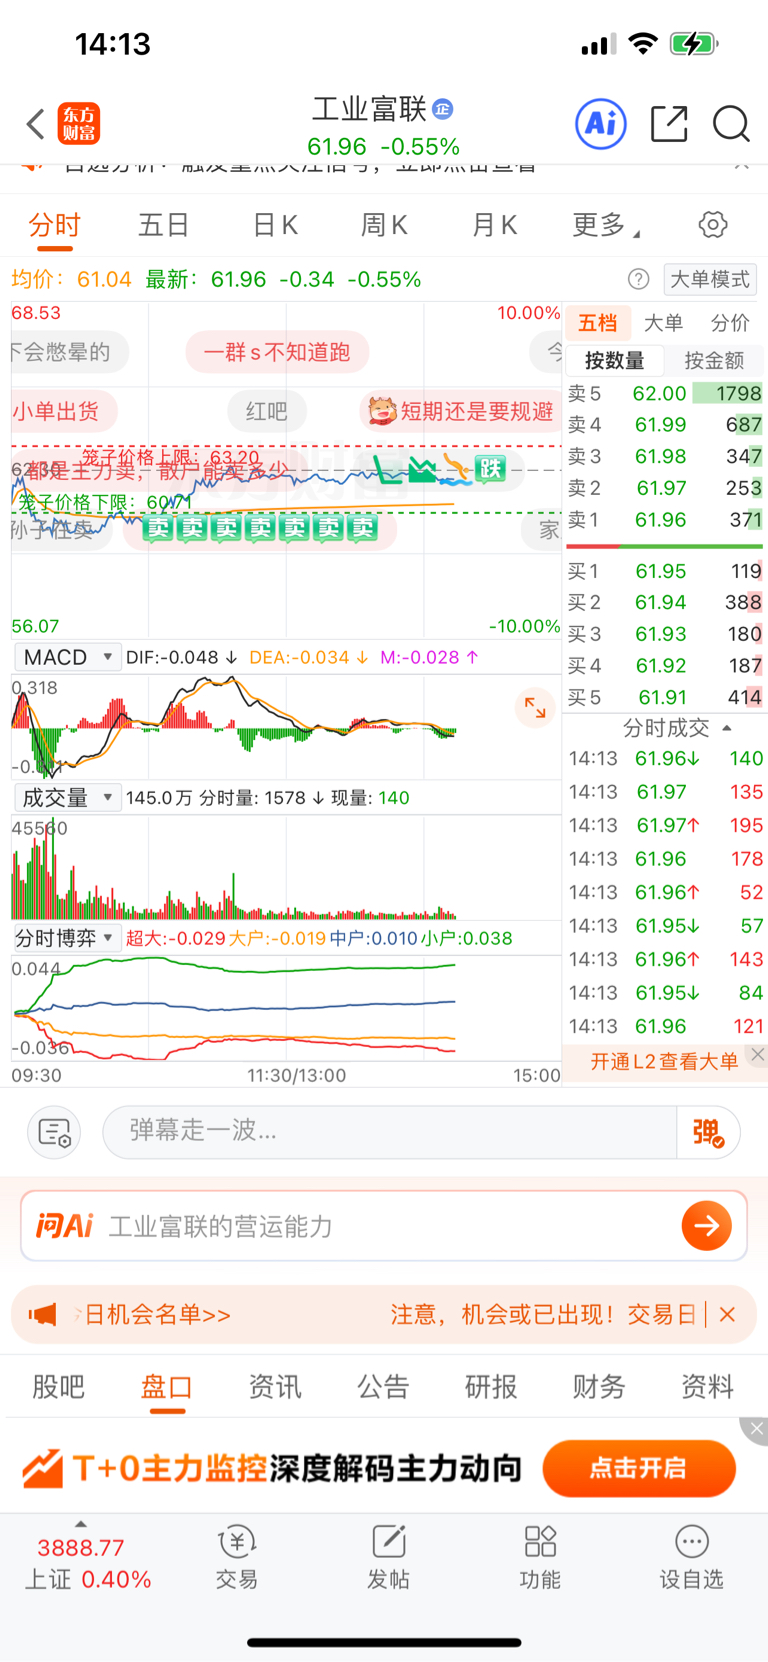The image size is (768, 1662).
Task: Select the 五日 chart tab
Action: tap(164, 226)
